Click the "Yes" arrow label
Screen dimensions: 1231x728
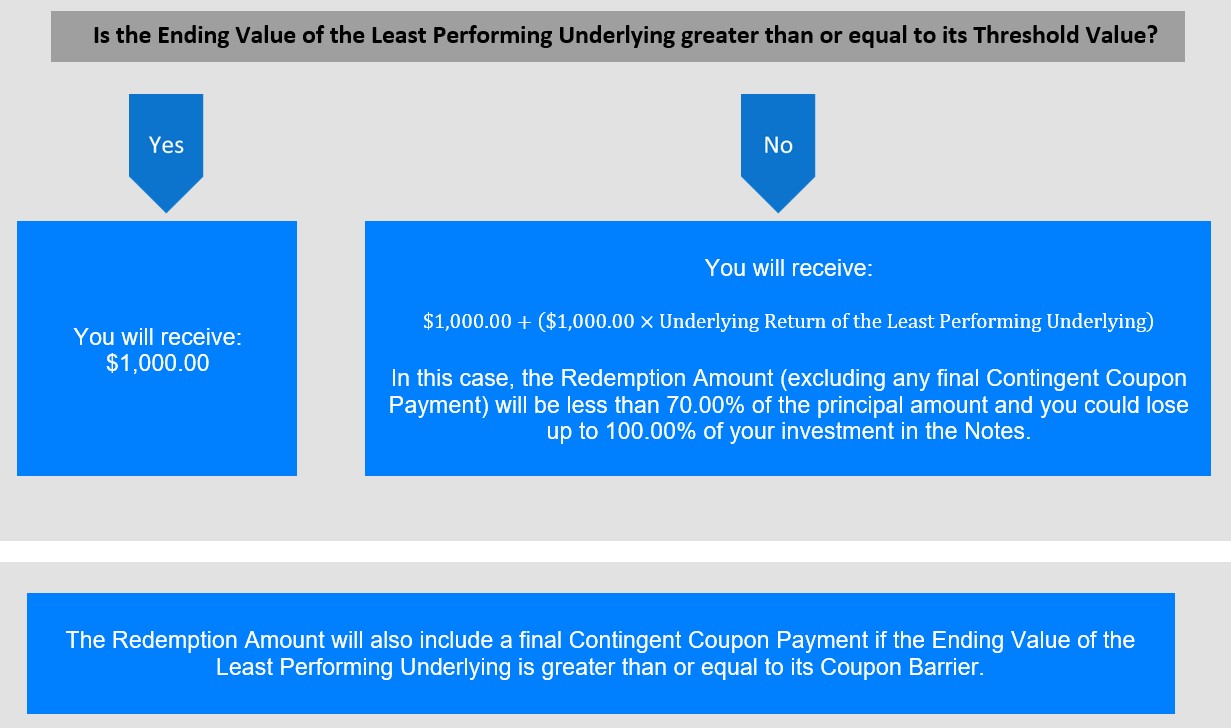click(166, 145)
